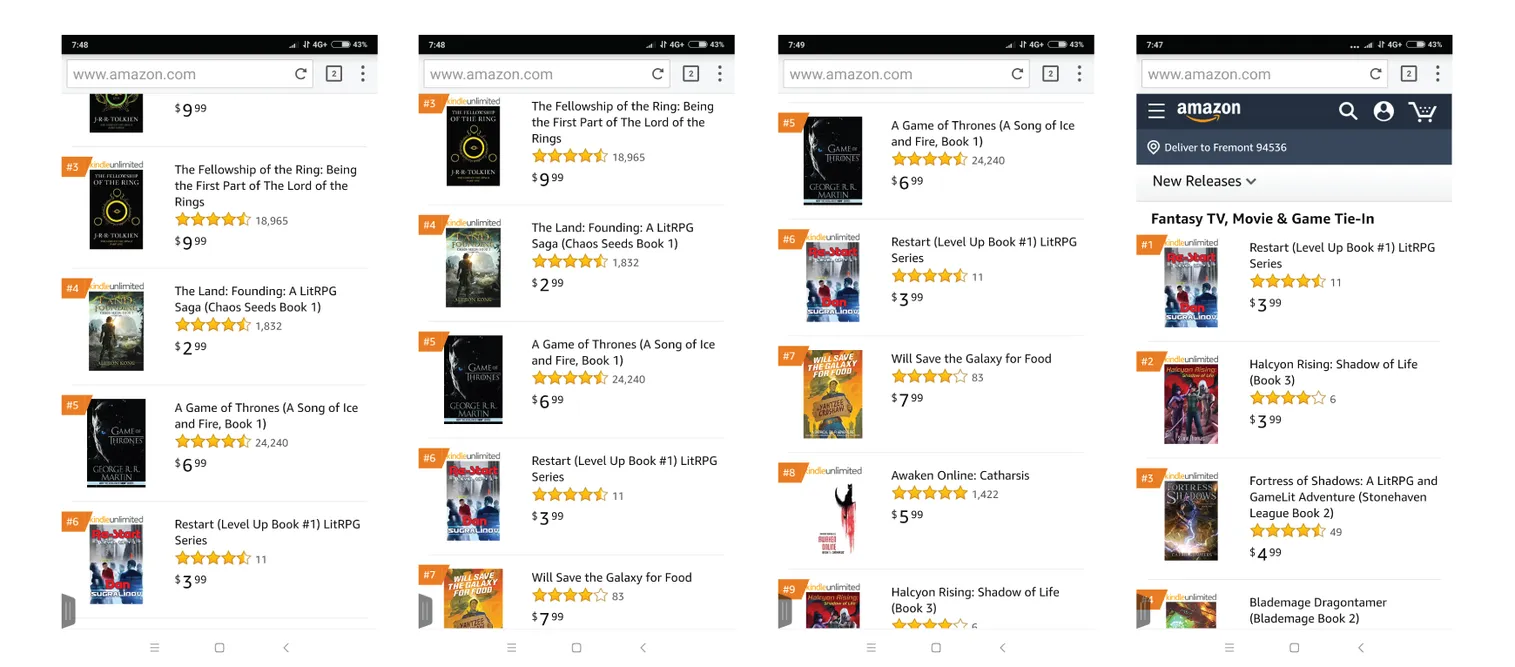Open the hamburger menu beside the Amazon logo
The image size is (1515, 667).
coord(1156,111)
